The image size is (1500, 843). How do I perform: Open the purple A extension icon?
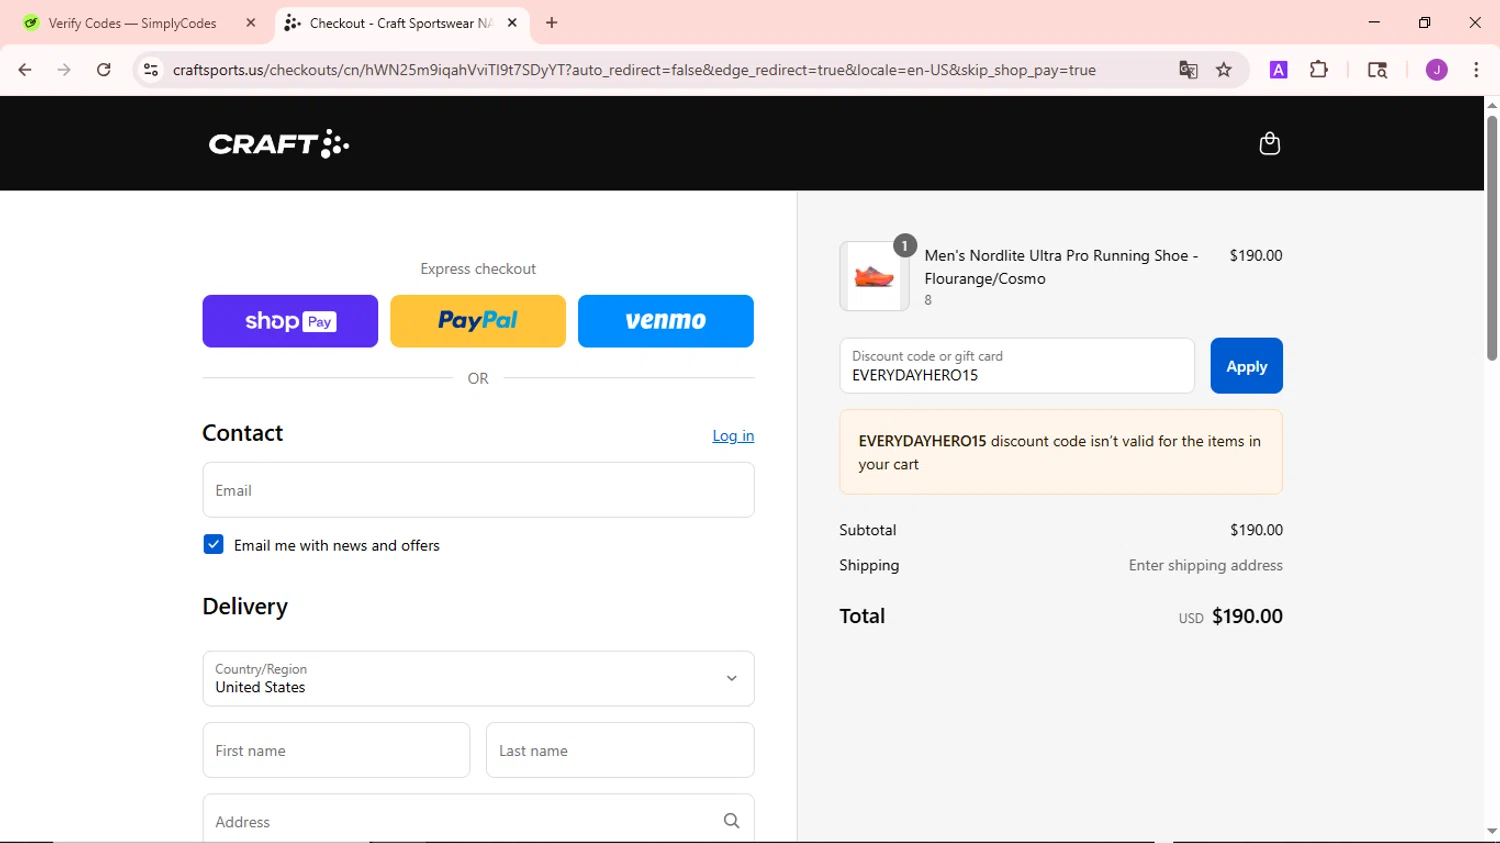[1278, 70]
